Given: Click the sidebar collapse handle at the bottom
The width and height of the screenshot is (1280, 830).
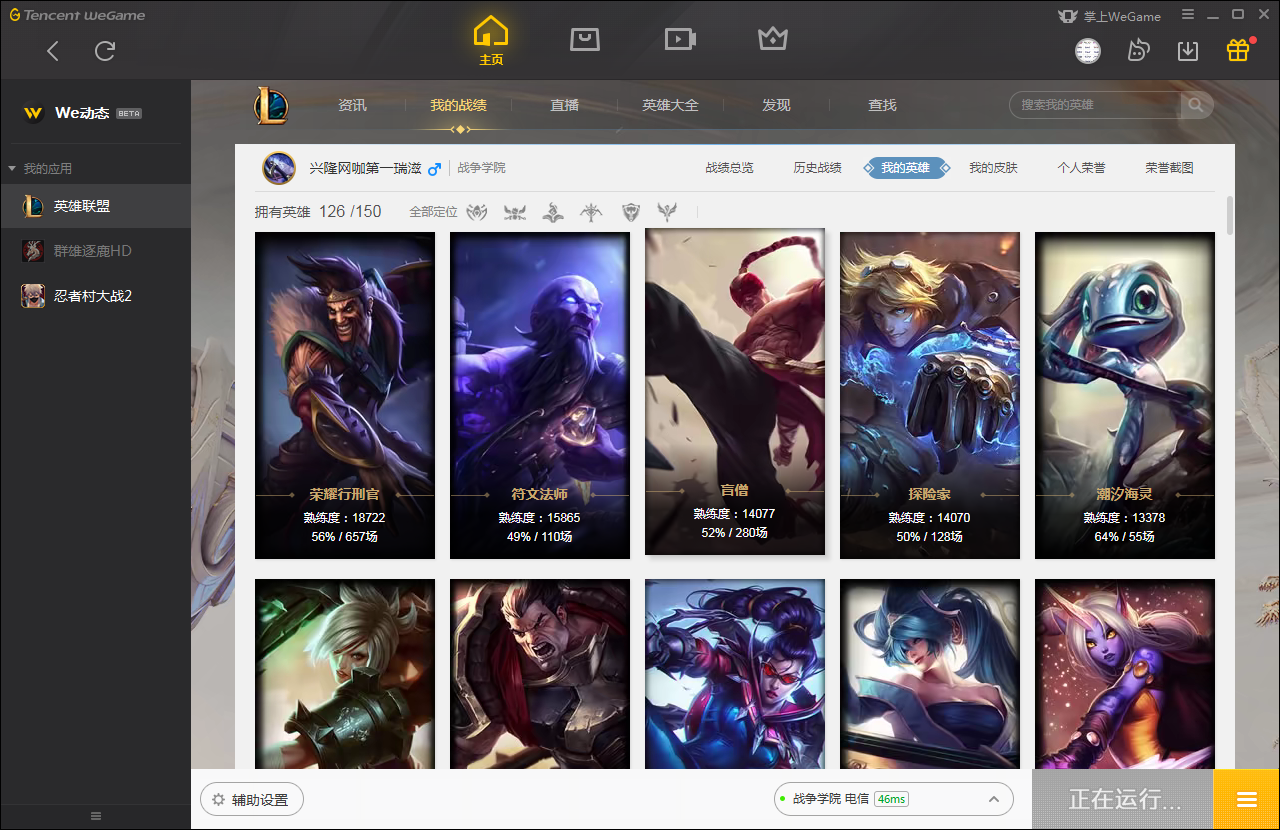Looking at the screenshot, I should (x=96, y=816).
